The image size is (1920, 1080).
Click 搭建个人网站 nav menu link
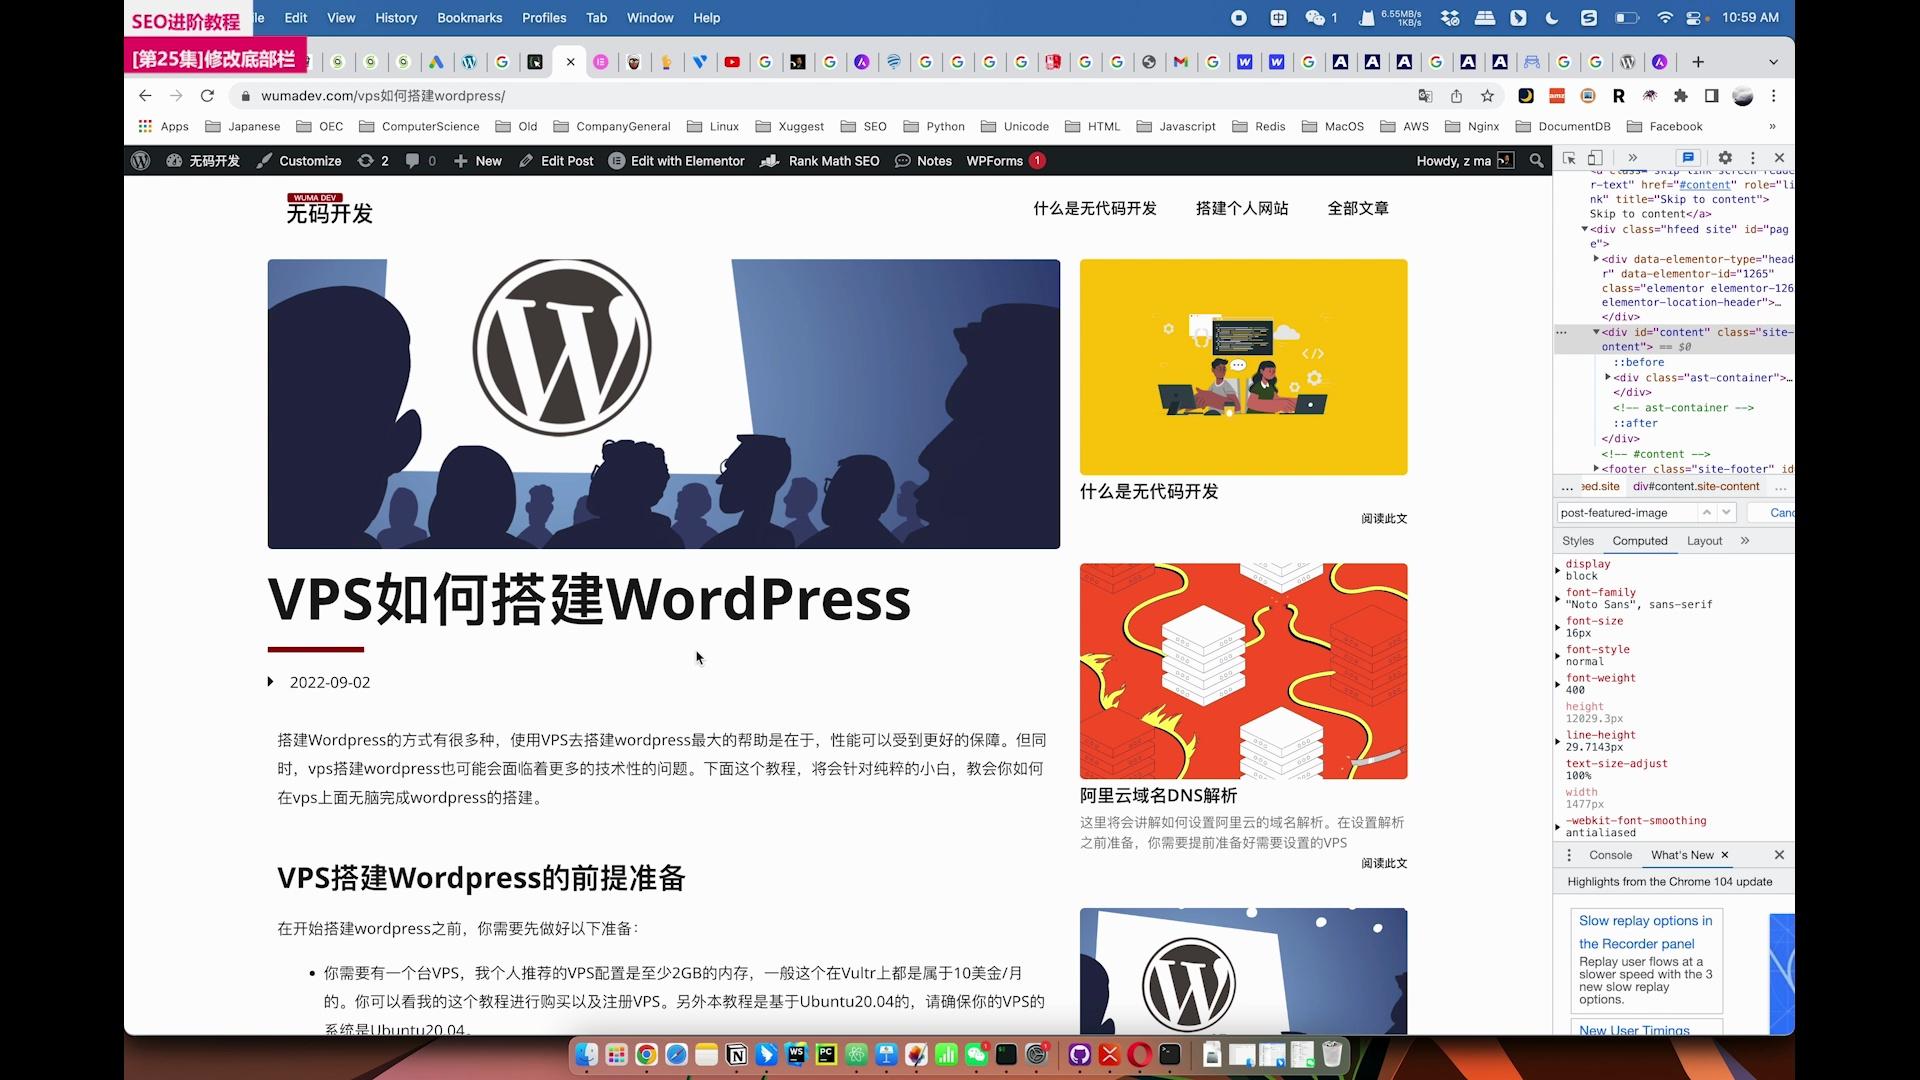click(1241, 208)
